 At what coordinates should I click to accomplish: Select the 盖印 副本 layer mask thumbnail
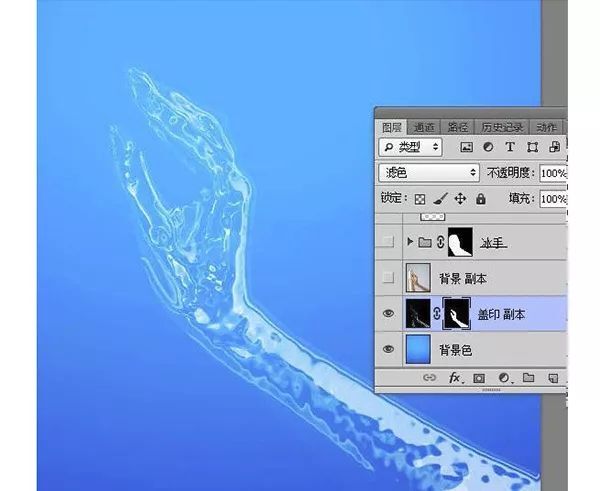point(456,314)
